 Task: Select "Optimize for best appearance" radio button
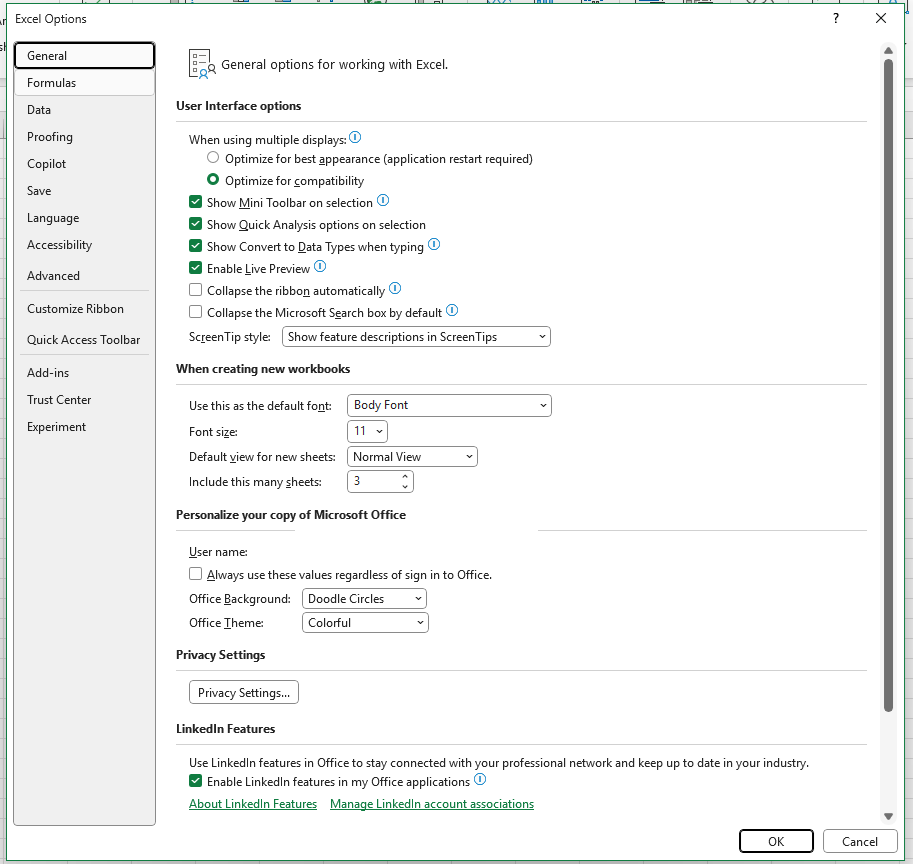click(x=211, y=158)
